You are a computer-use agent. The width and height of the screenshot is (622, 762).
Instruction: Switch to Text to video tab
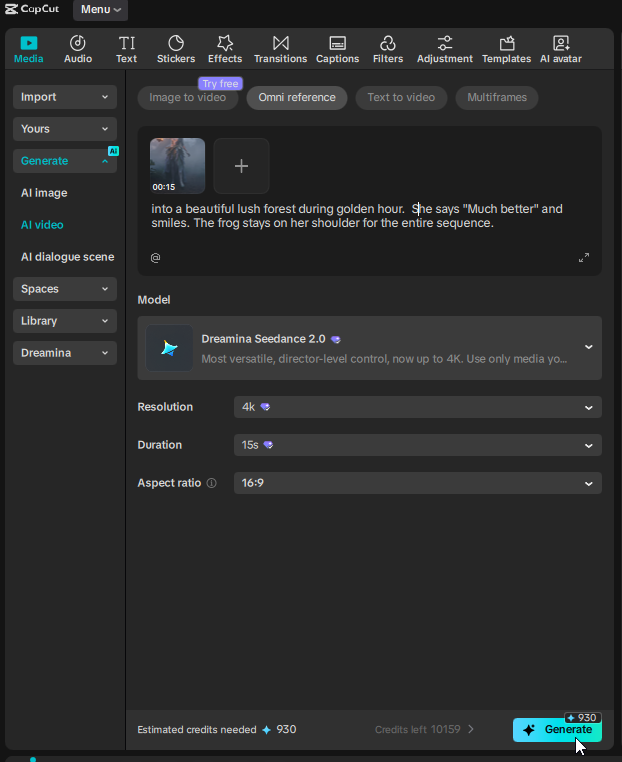pos(401,98)
